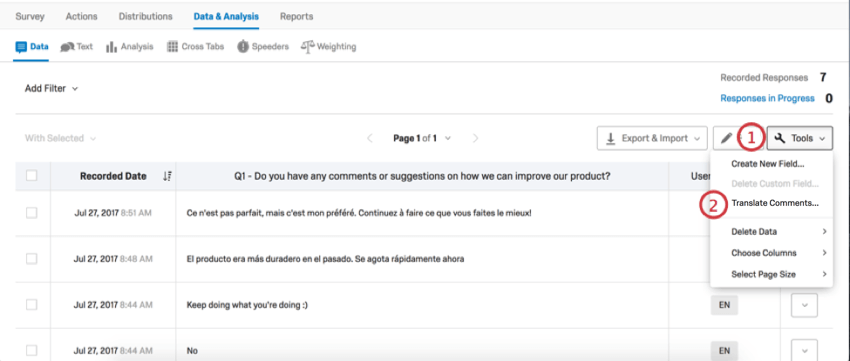Select Create New Field option
This screenshot has width=850, height=361.
[x=768, y=163]
